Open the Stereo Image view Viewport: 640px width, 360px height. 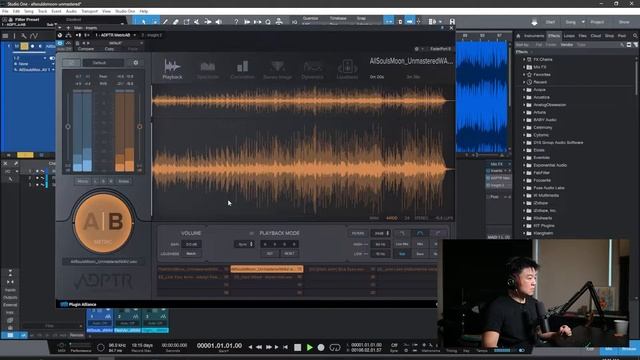277,69
